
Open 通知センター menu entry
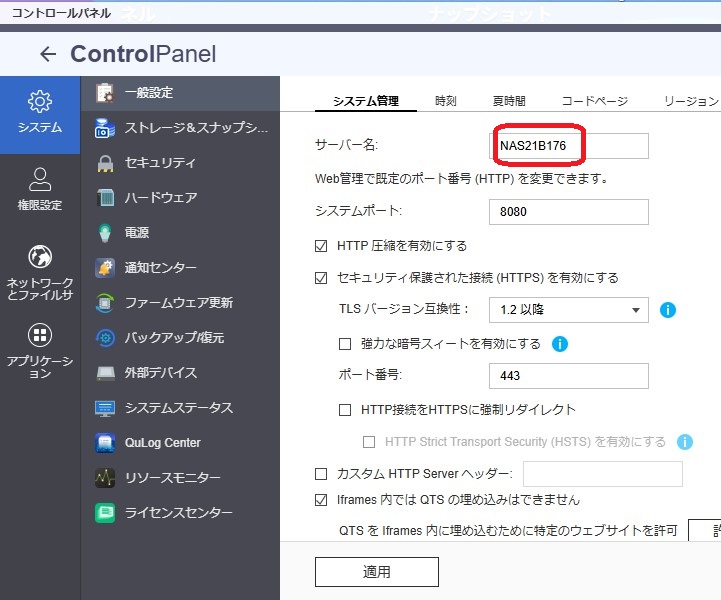click(x=180, y=268)
